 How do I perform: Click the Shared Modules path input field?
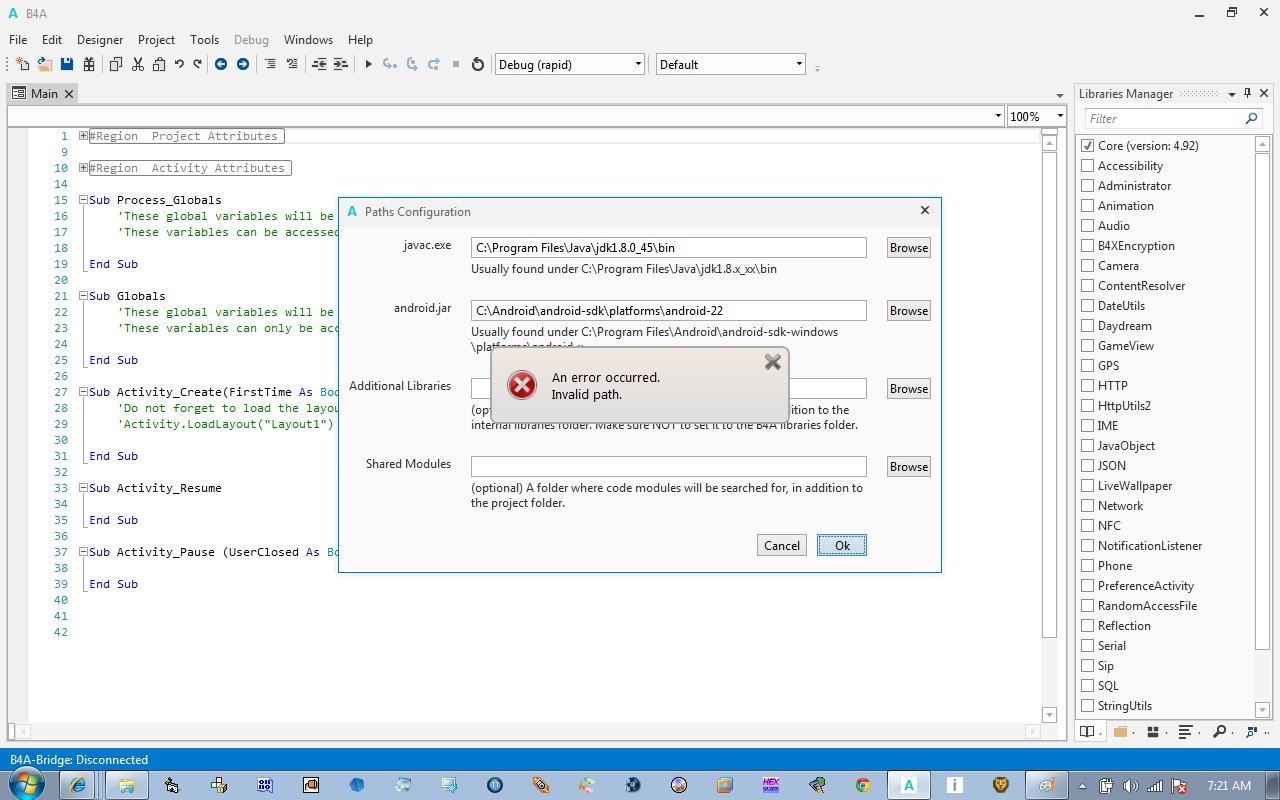pyautogui.click(x=669, y=466)
